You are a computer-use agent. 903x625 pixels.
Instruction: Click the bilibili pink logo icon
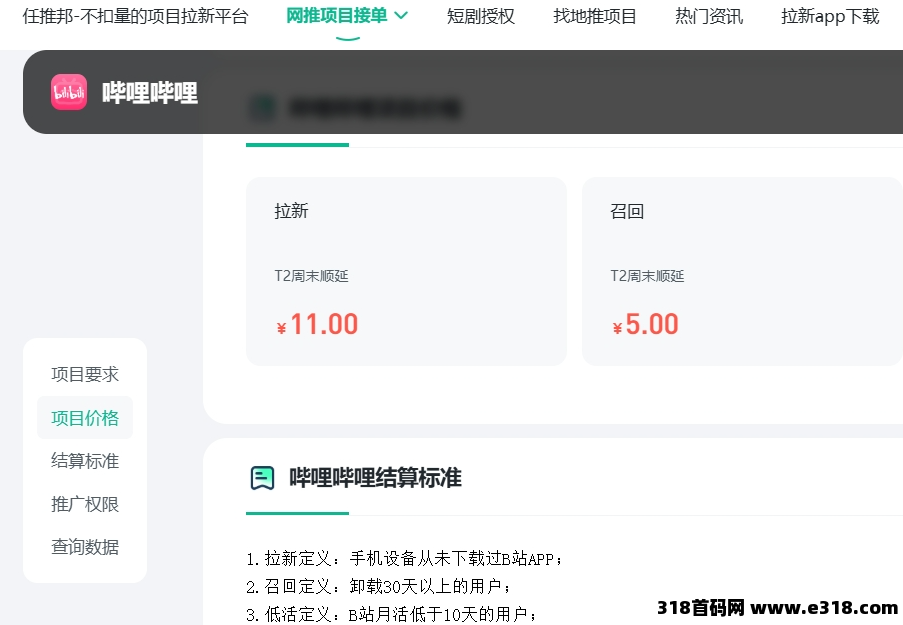point(69,92)
